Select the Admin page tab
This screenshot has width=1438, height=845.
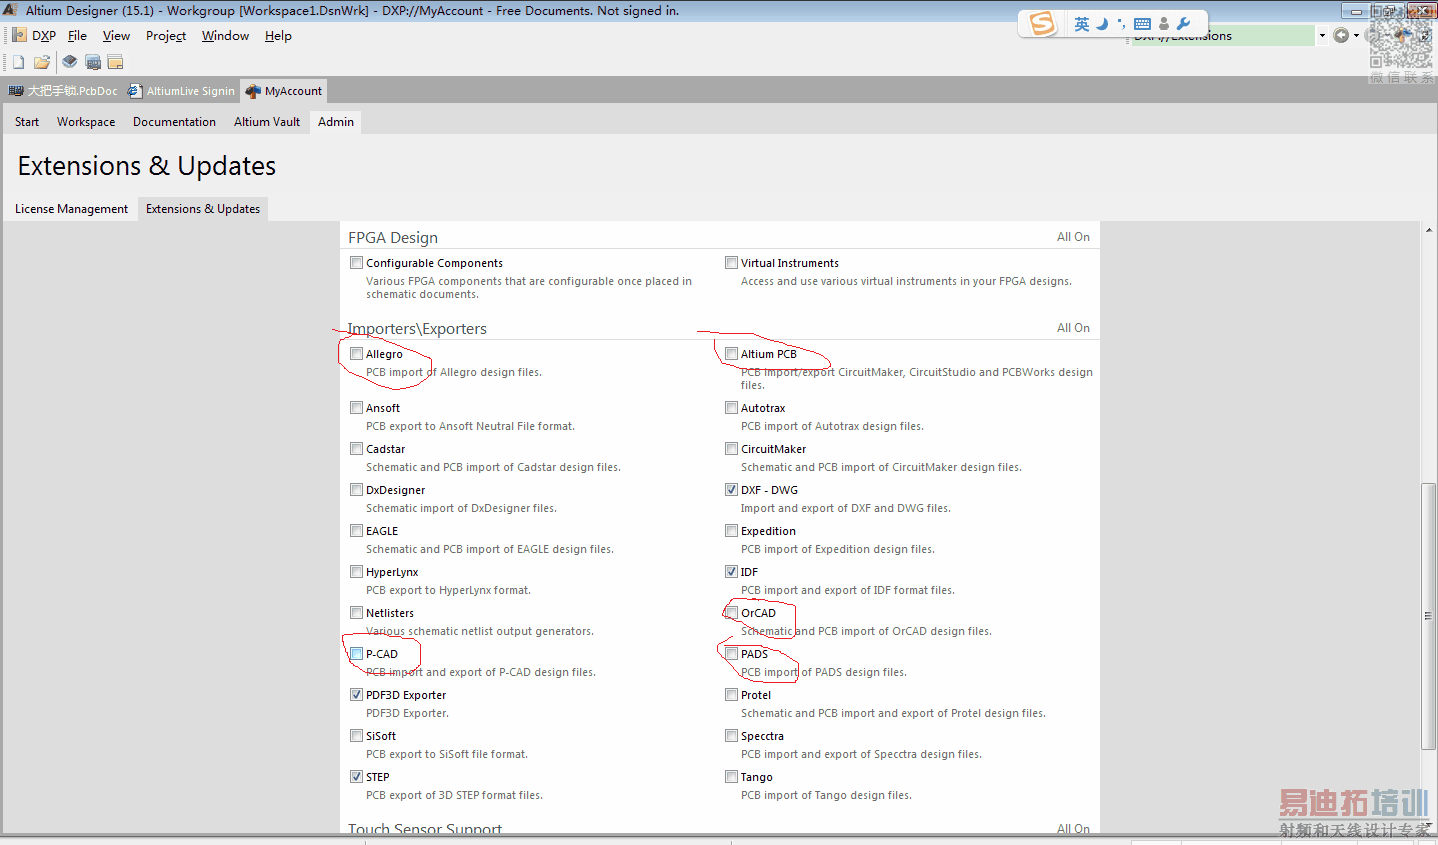336,122
